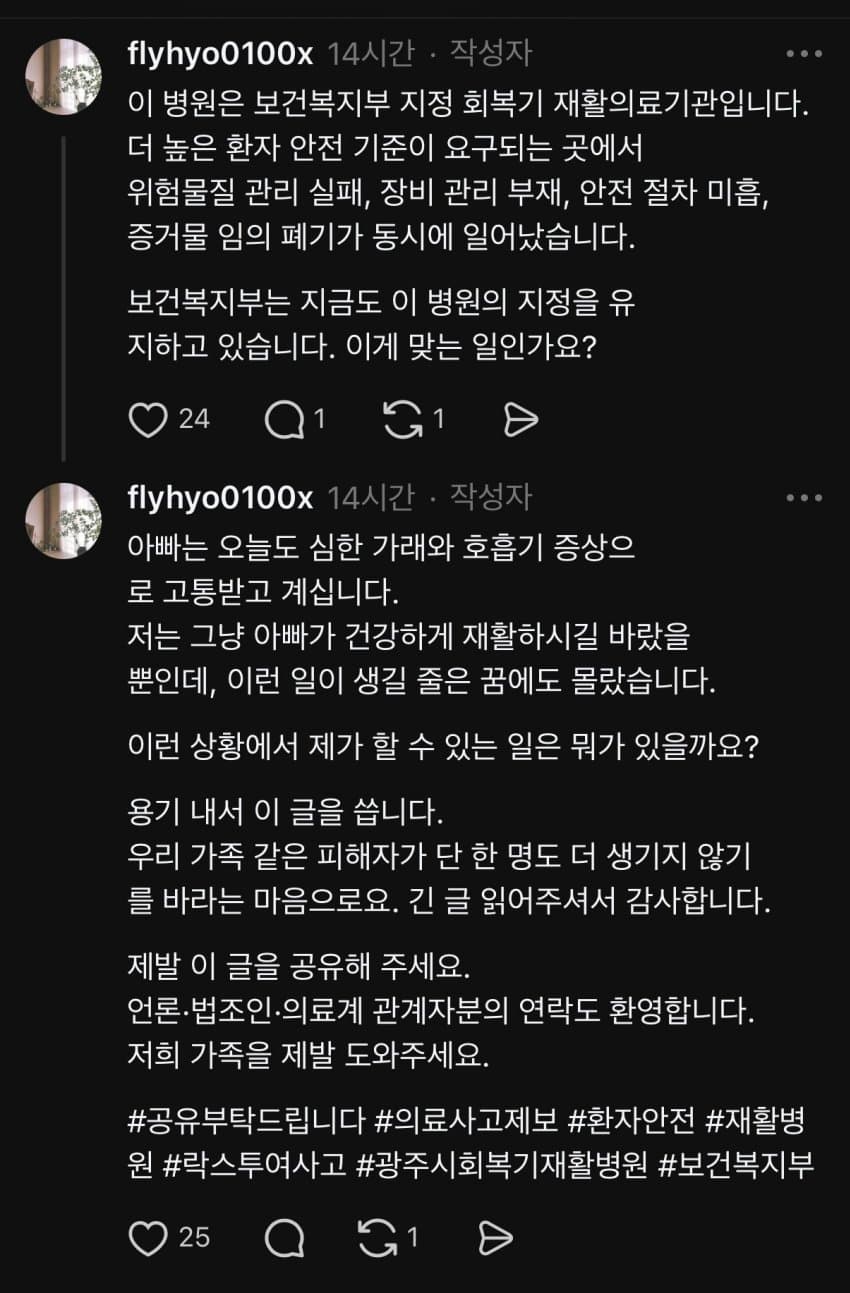Open flyhyo0100x username on first post
The height and width of the screenshot is (1293, 850).
[221, 54]
